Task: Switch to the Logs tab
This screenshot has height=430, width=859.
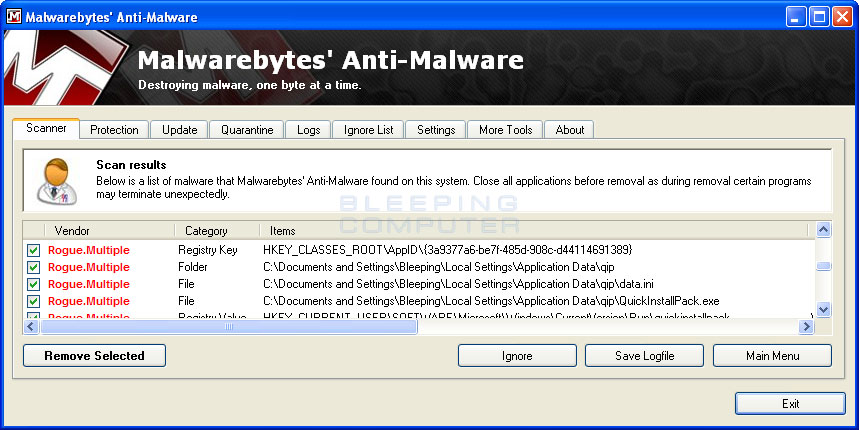Action: coord(308,130)
